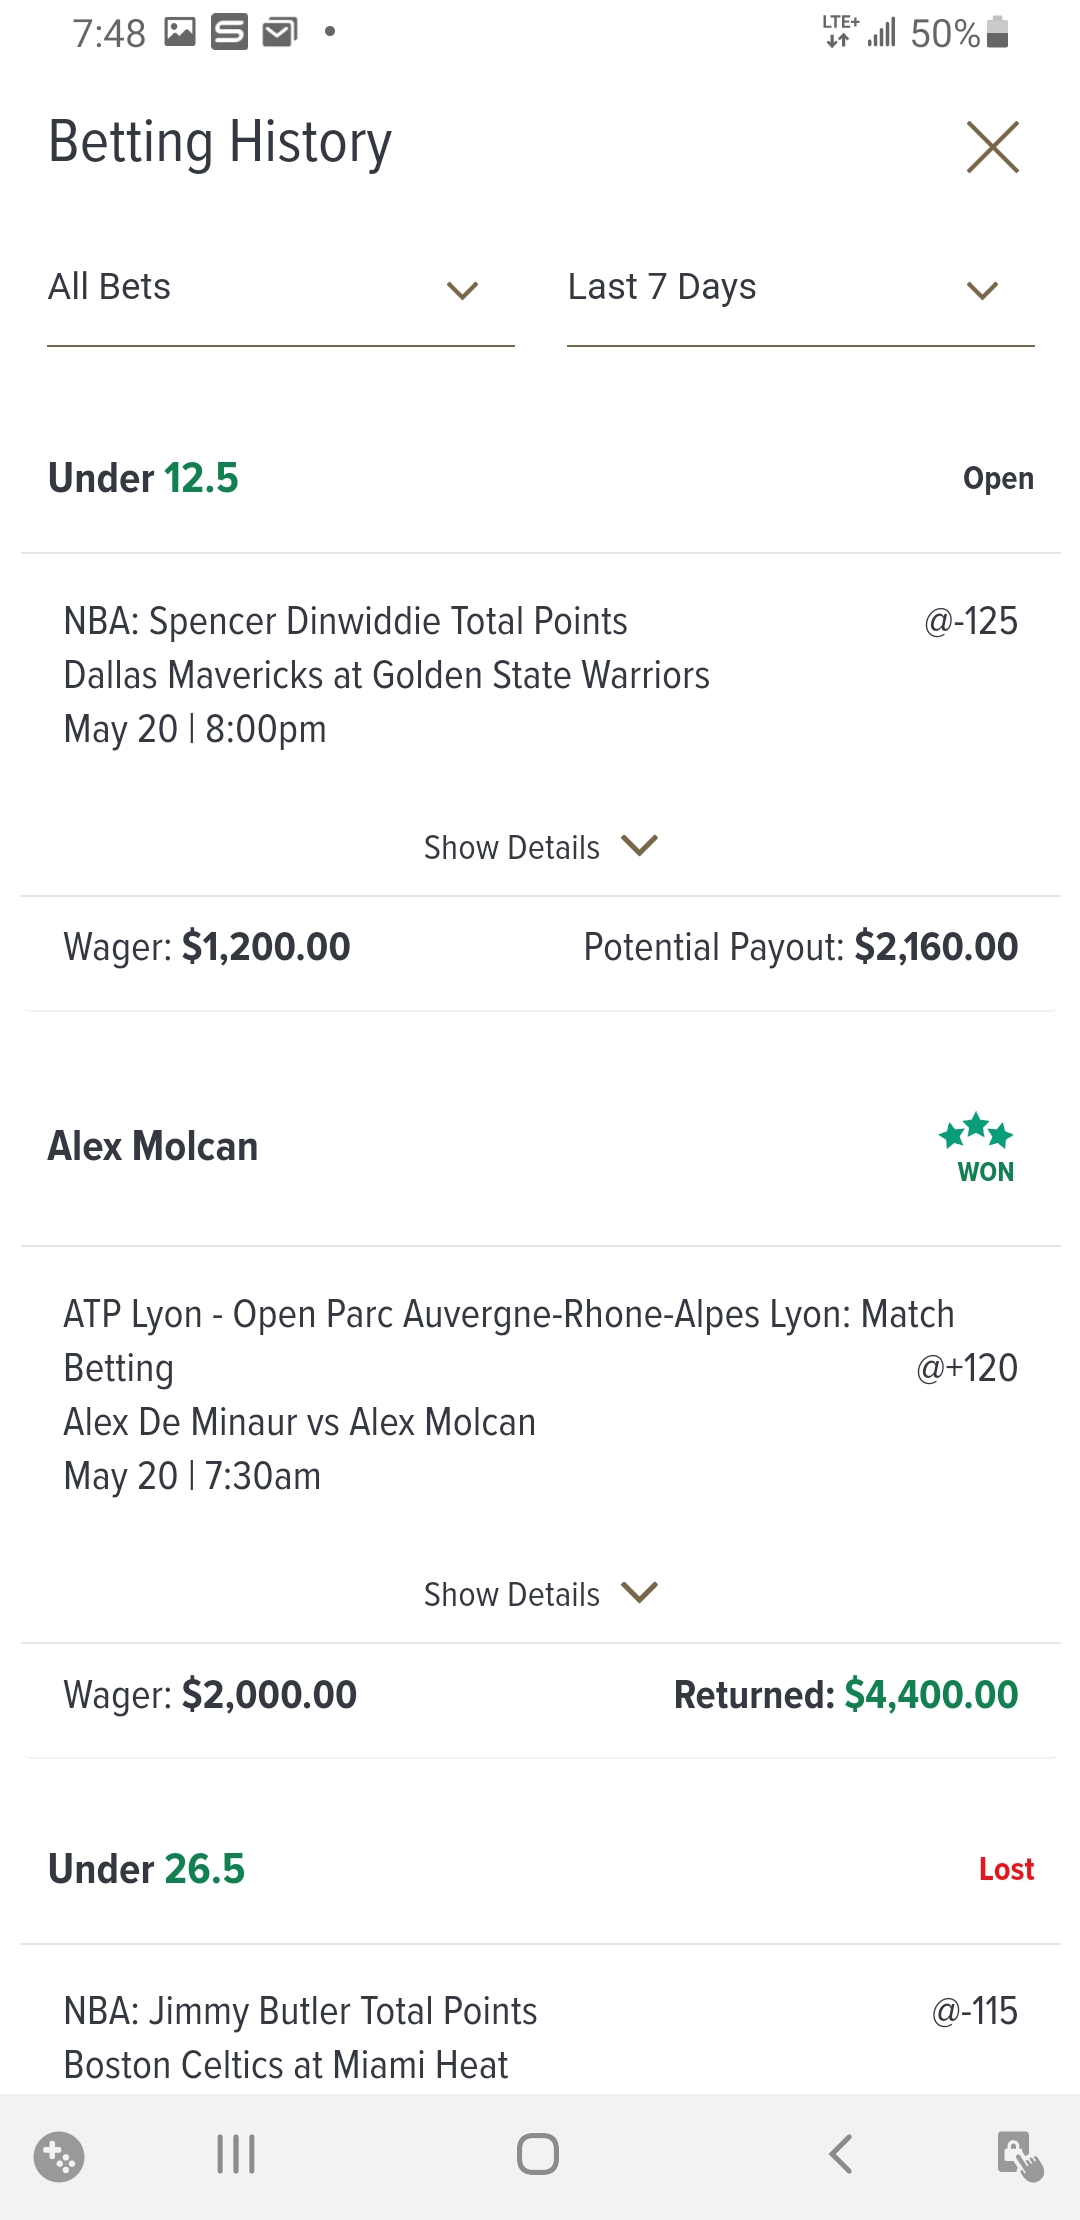The image size is (1080, 2220).
Task: Tap the Open status label
Action: point(998,479)
